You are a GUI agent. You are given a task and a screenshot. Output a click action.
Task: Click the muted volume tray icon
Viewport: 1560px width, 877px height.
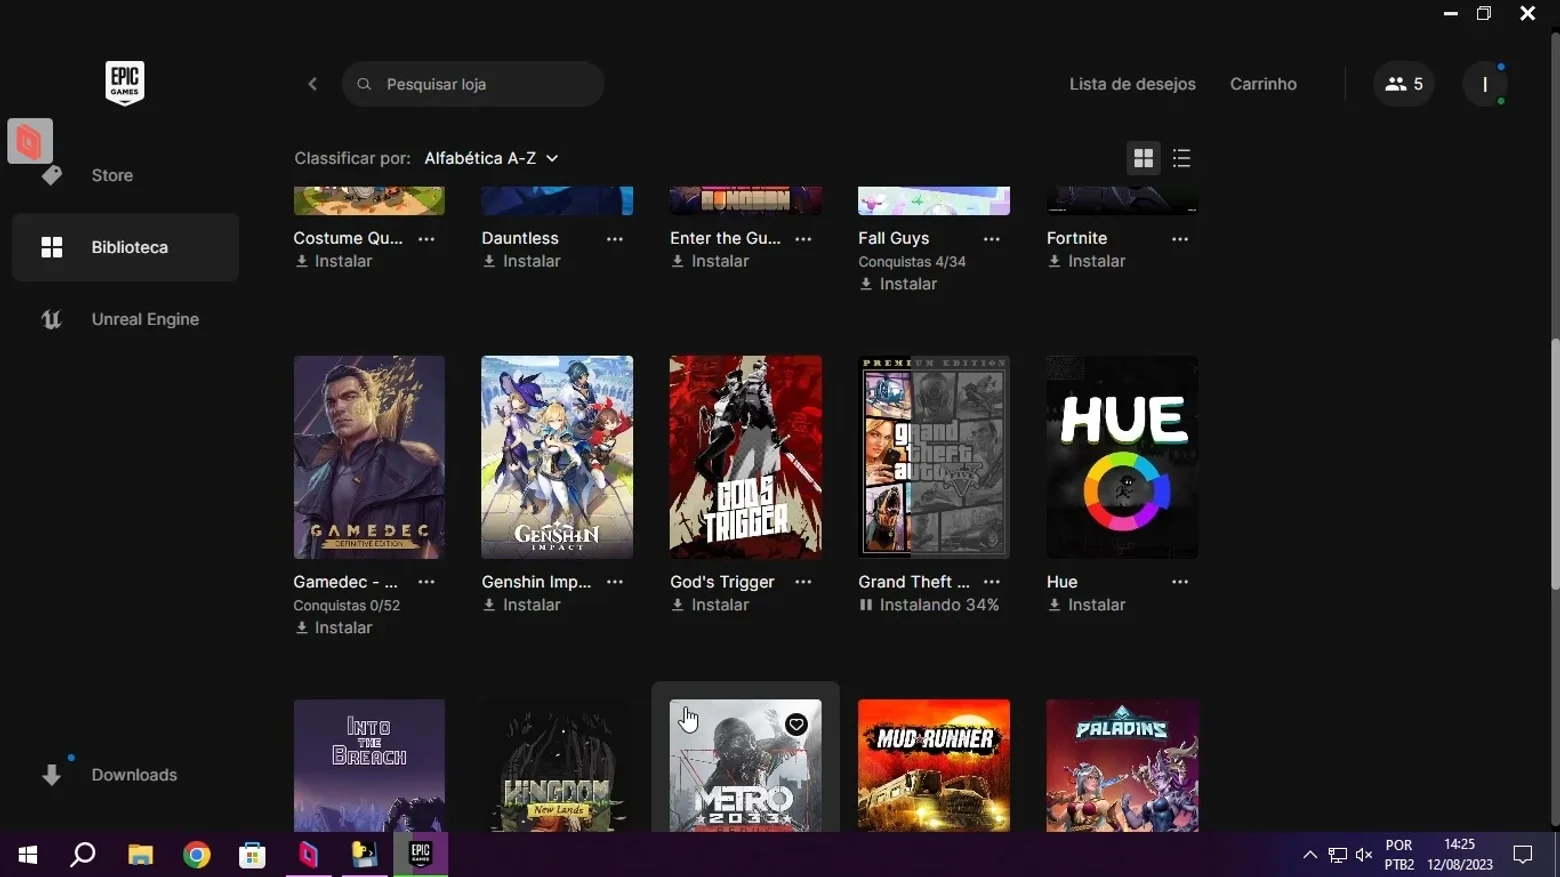[1364, 855]
